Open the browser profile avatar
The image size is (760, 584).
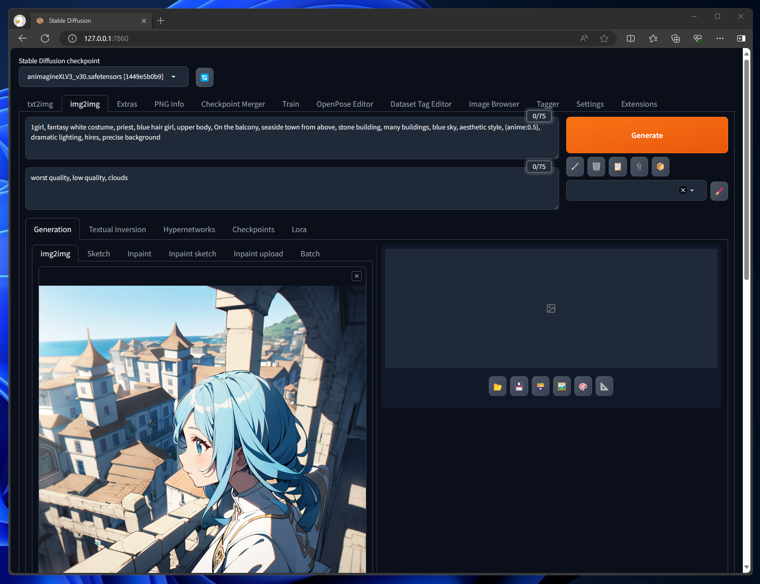click(20, 21)
